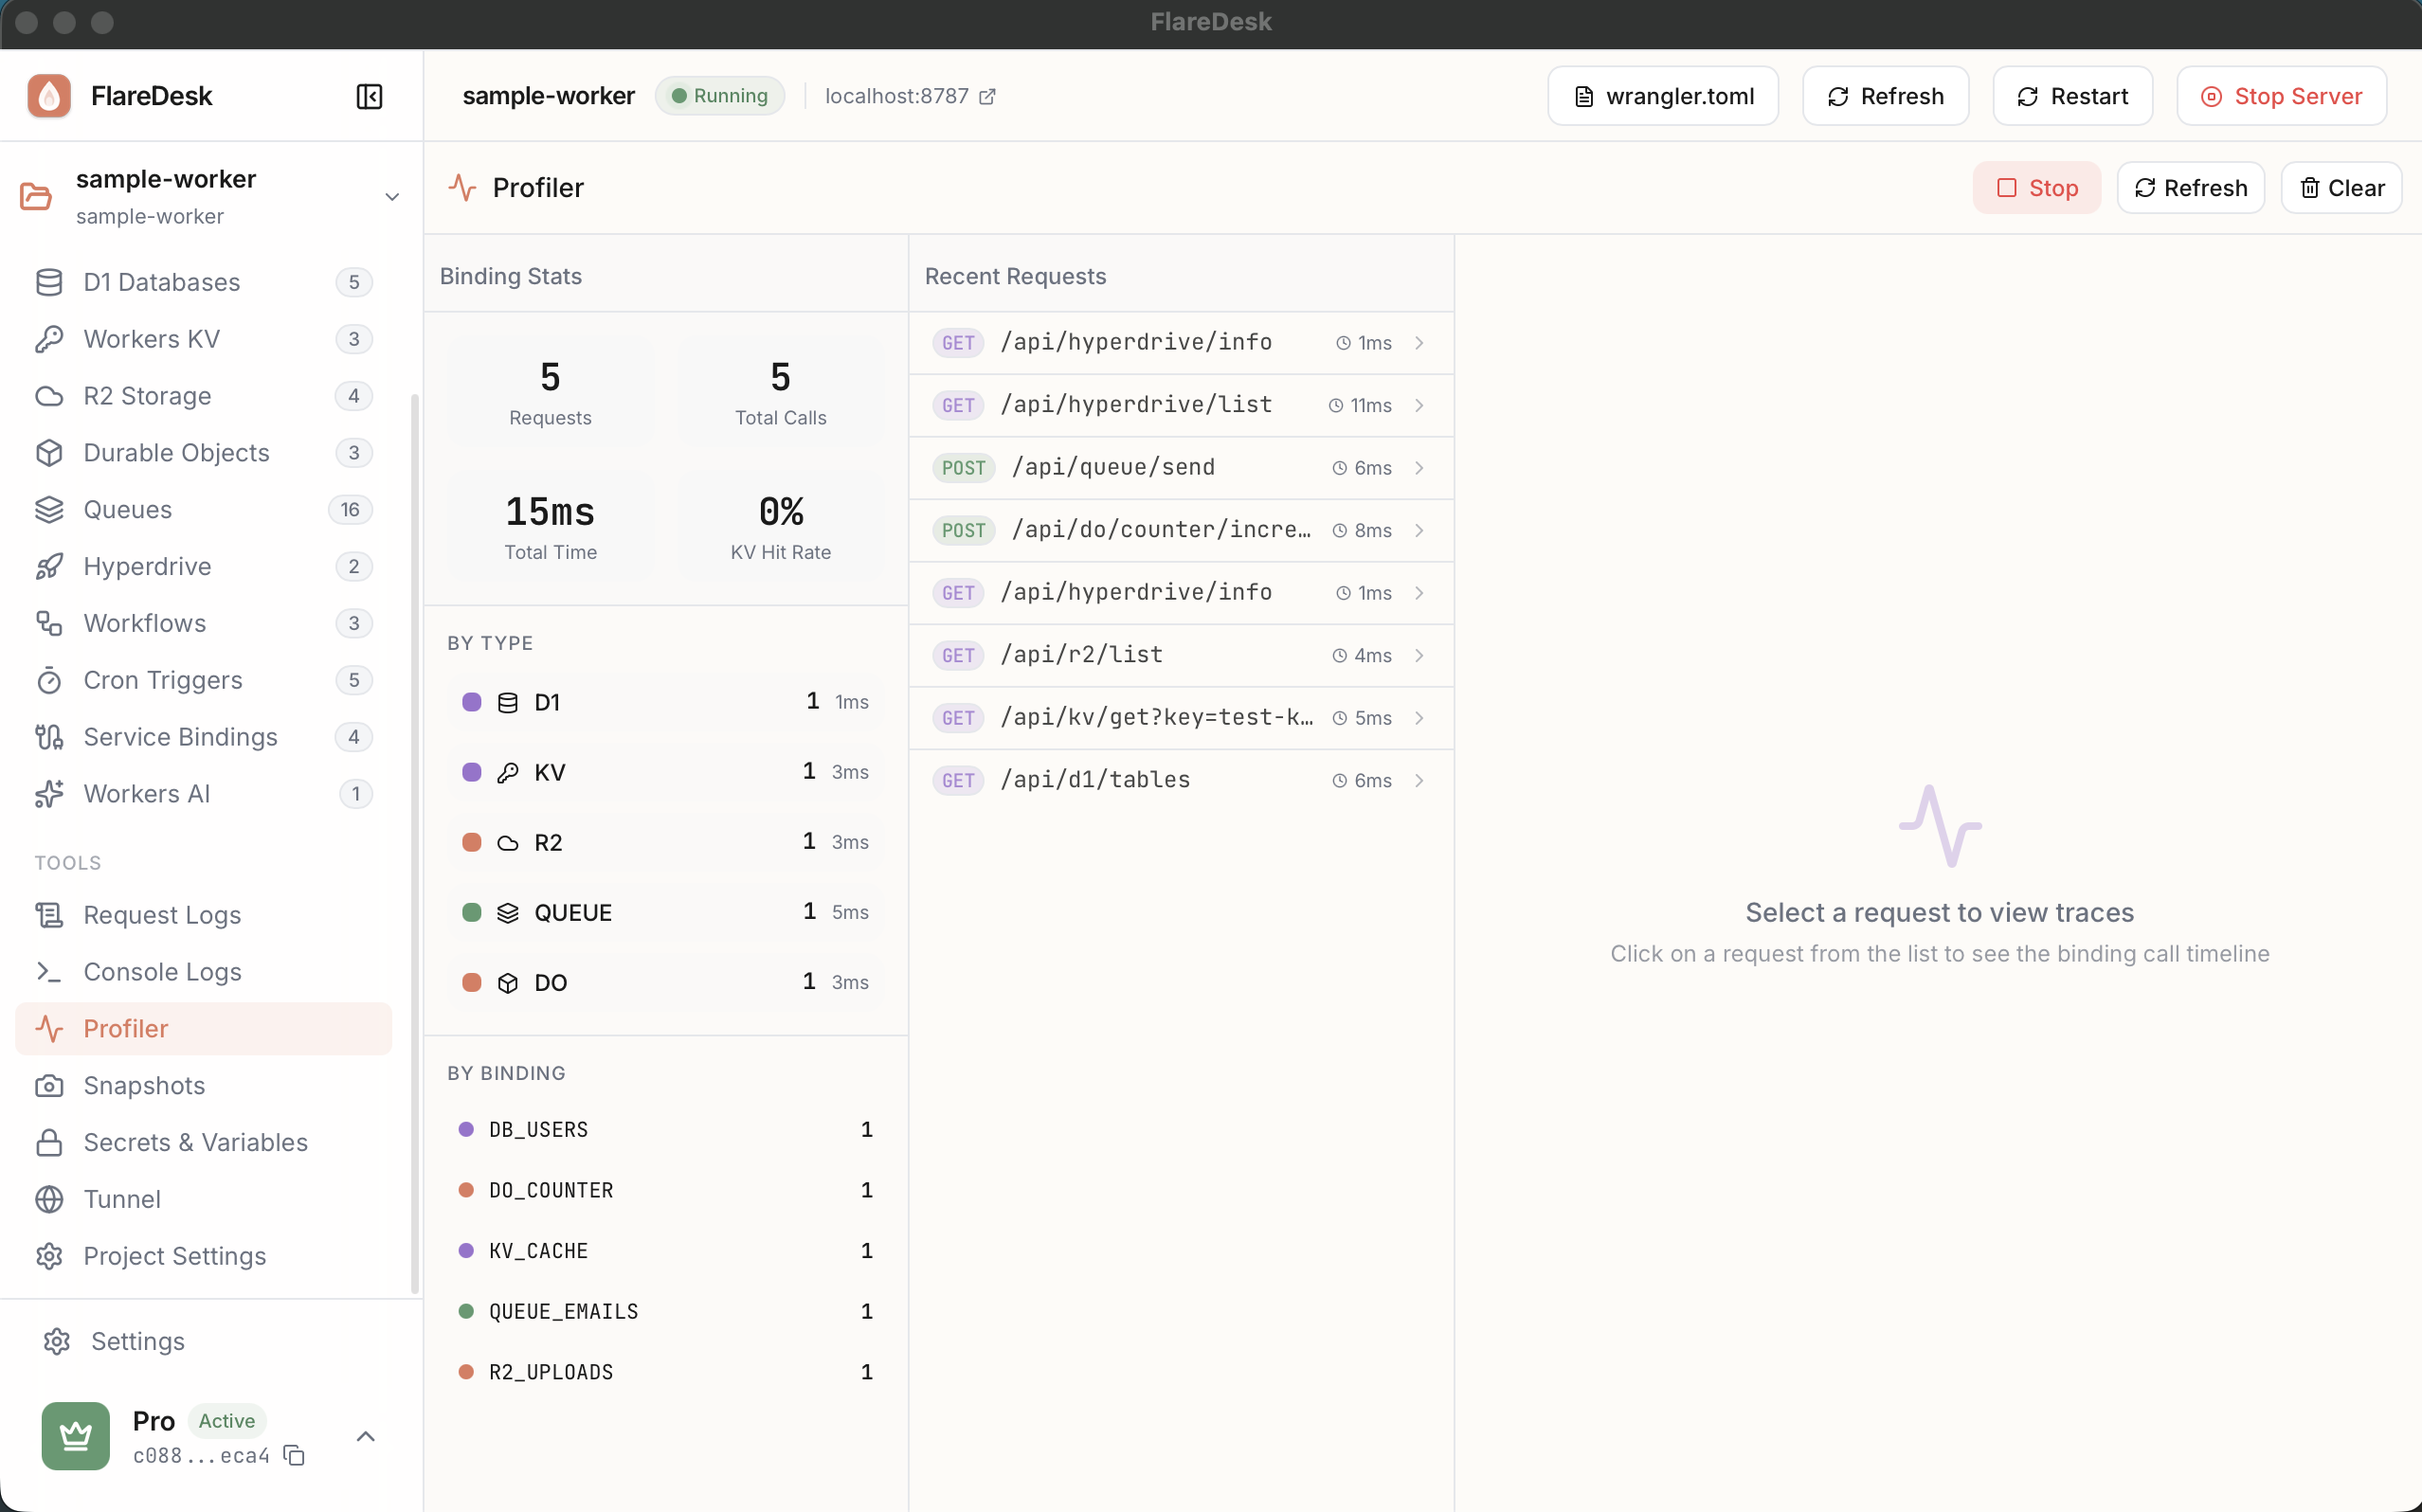Open the Cron Triggers panel
2422x1512 pixels.
pyautogui.click(x=160, y=680)
